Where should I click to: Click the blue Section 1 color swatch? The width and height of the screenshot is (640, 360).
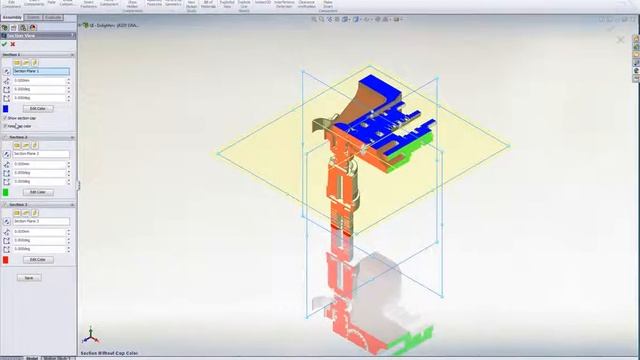(x=6, y=109)
